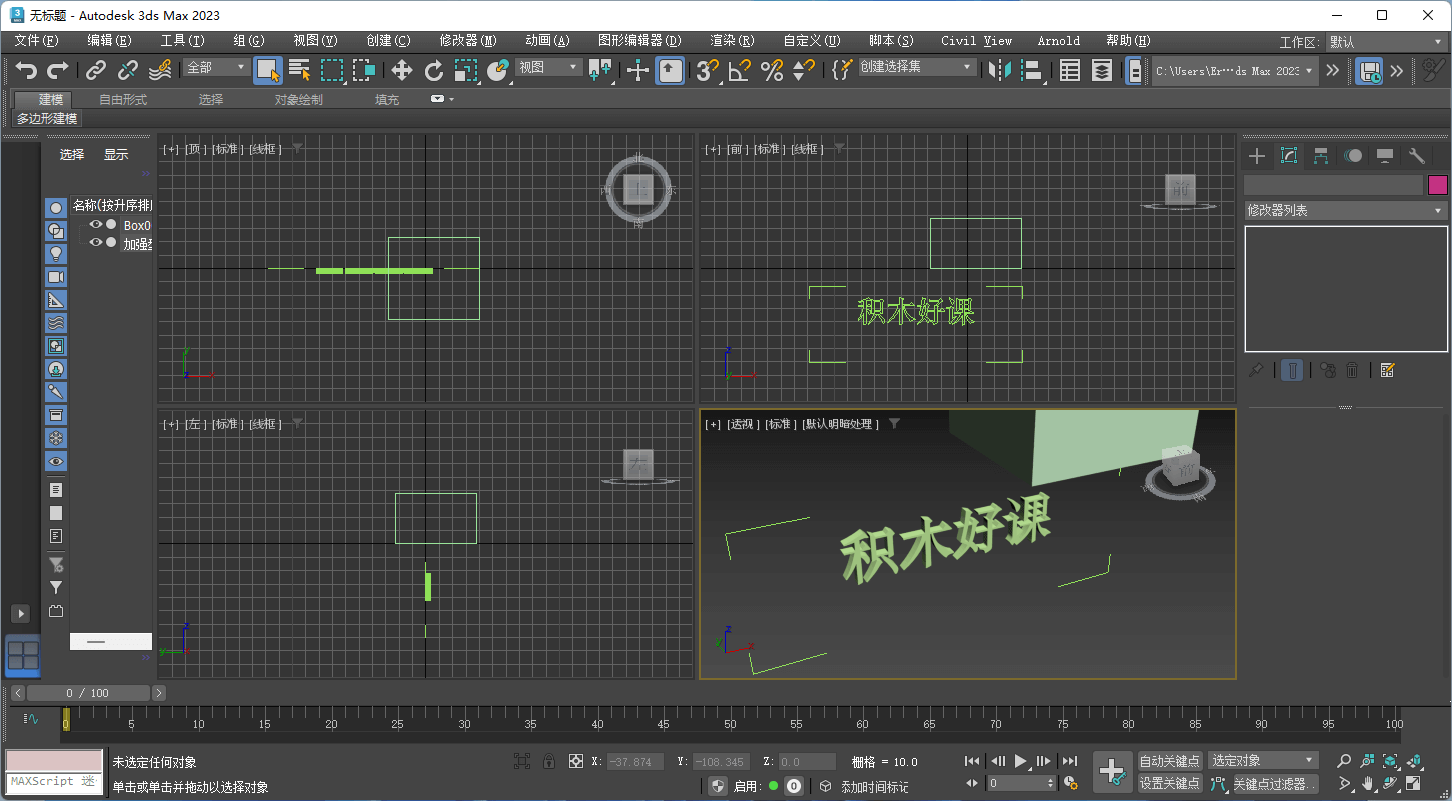The width and height of the screenshot is (1452, 801).
Task: Play the animation
Action: [x=1021, y=761]
